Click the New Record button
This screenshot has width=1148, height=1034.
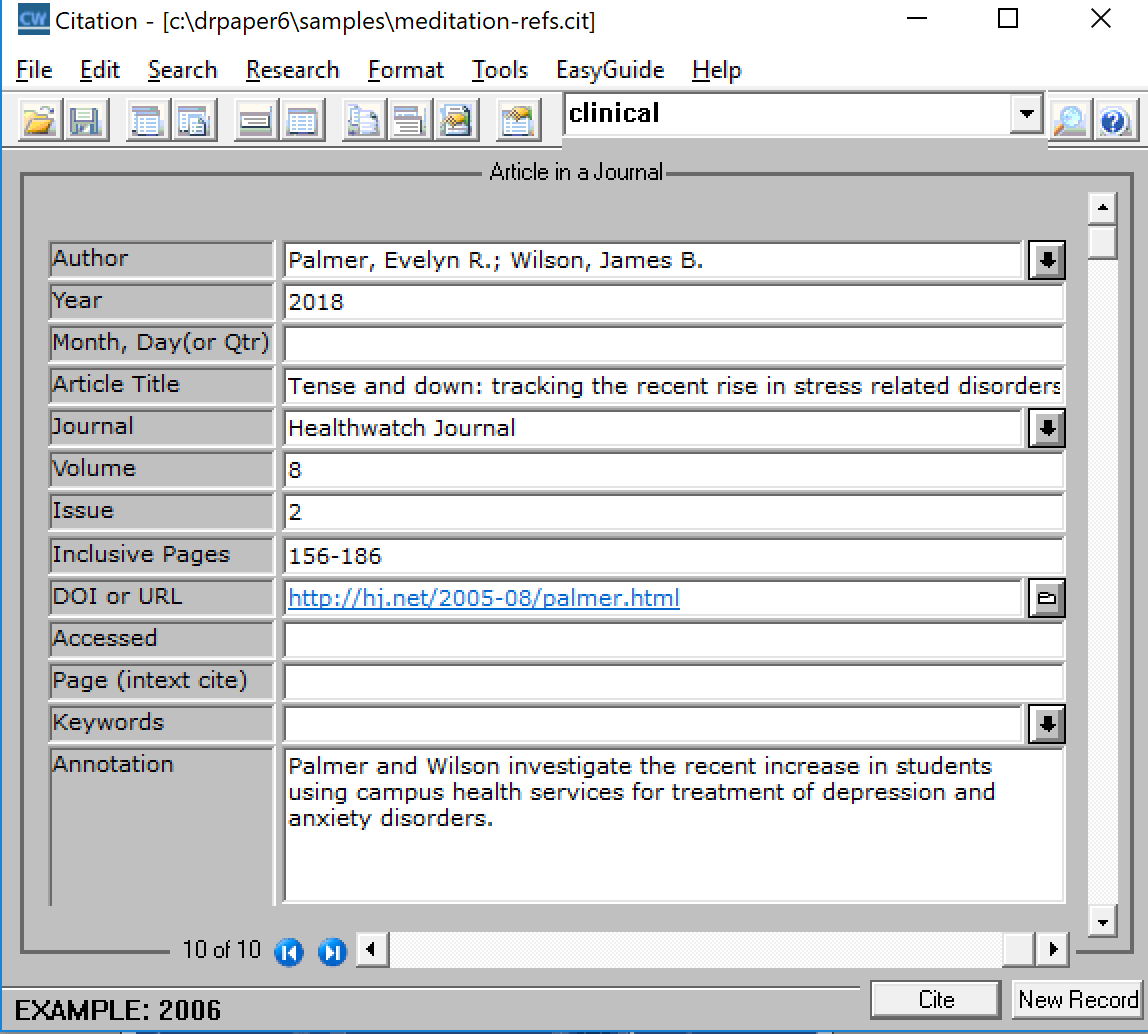point(1078,999)
